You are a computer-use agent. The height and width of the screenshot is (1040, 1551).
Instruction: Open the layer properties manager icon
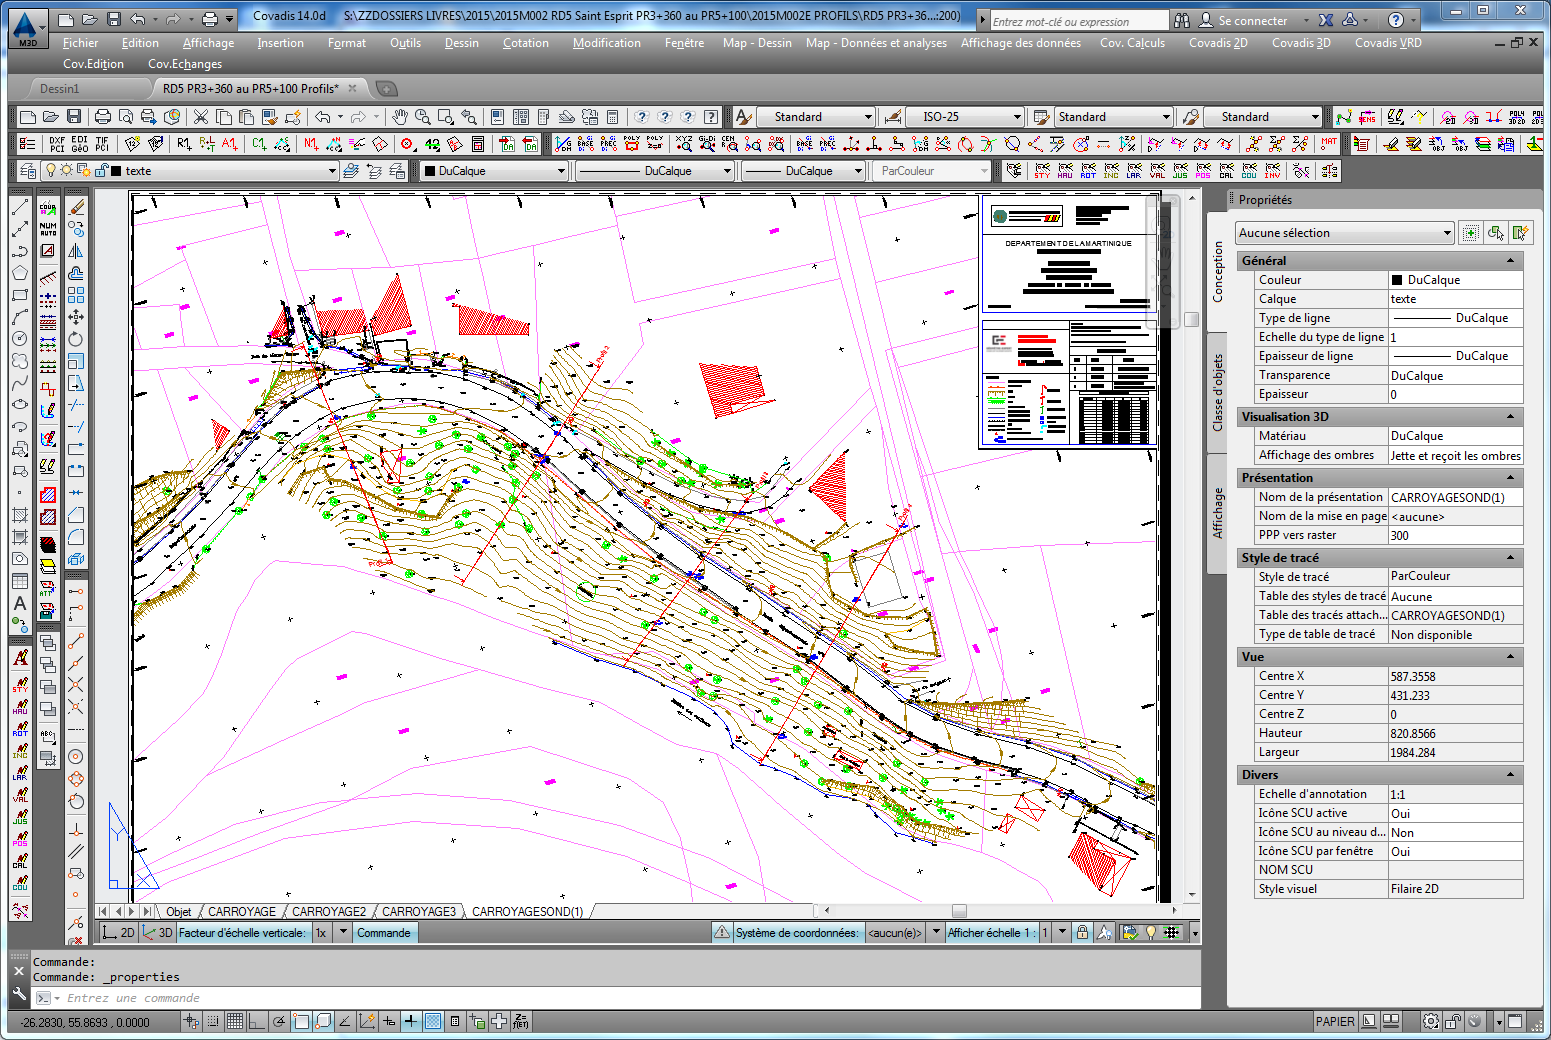tap(28, 171)
